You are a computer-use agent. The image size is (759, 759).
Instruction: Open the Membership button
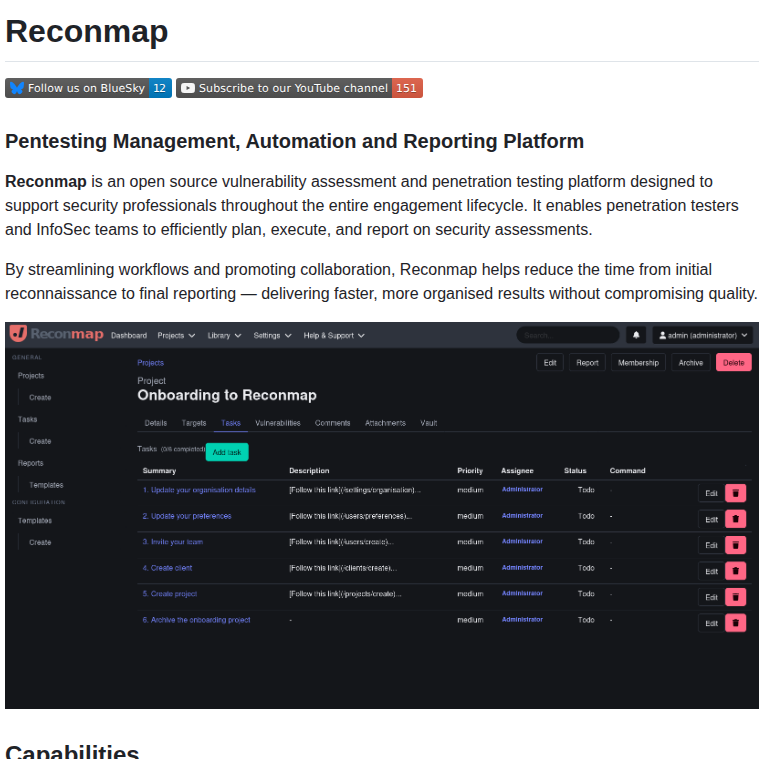pos(638,363)
